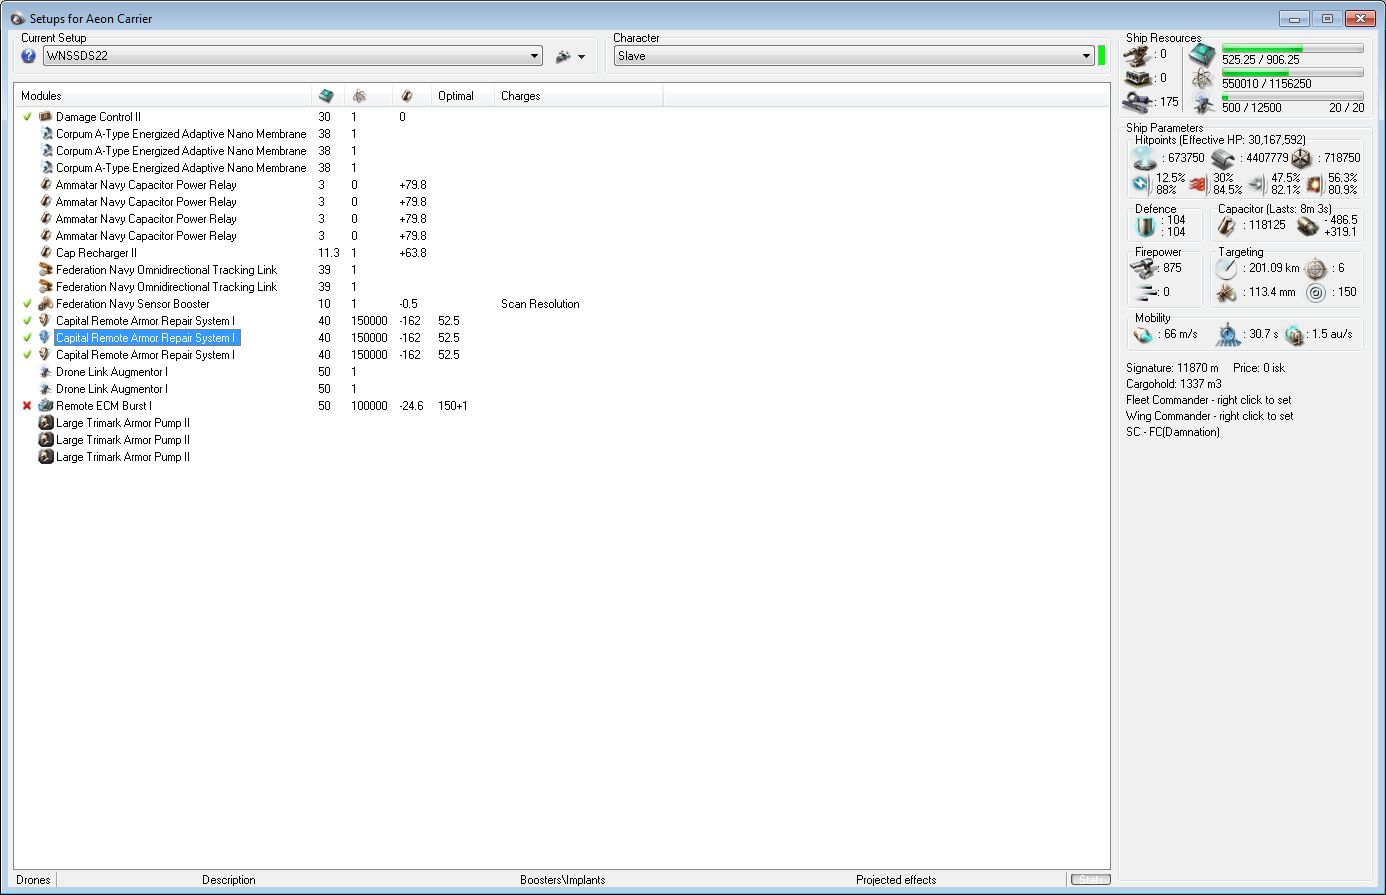Click the Remote ECM Burst I module icon

click(x=45, y=406)
